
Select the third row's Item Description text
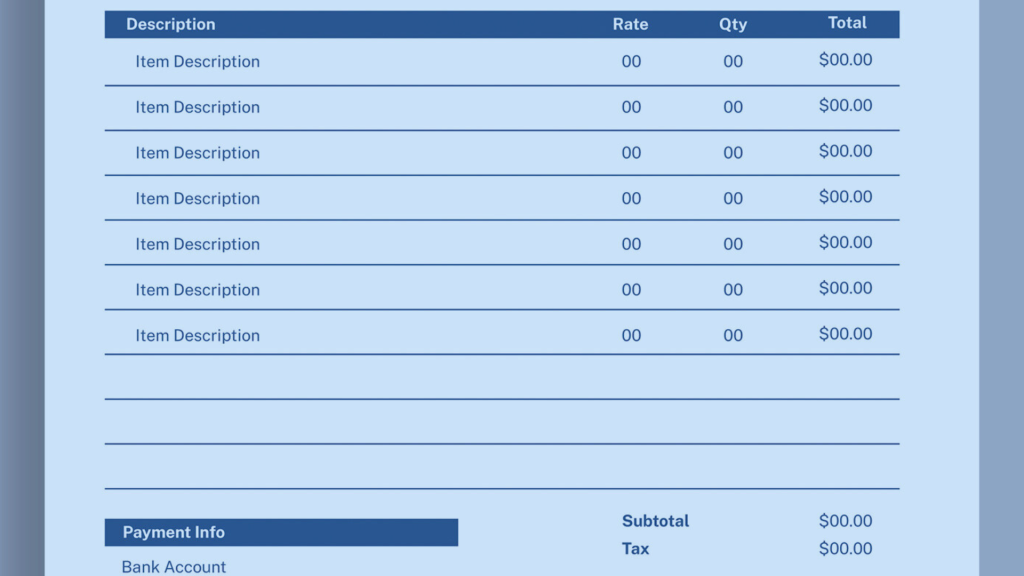click(x=198, y=153)
